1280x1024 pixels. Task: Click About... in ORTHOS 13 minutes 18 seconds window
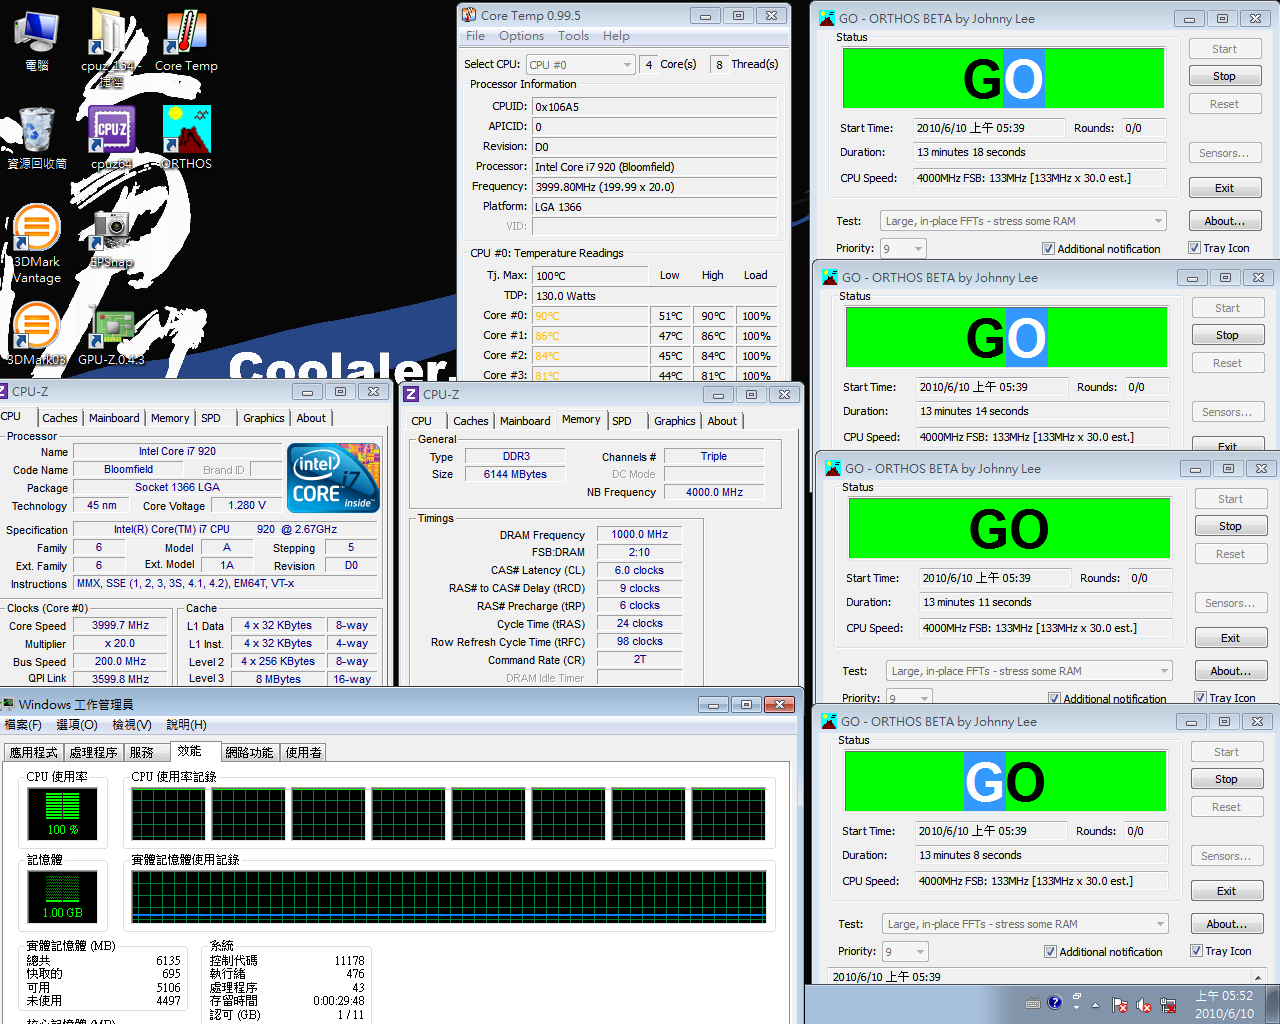coord(1224,221)
